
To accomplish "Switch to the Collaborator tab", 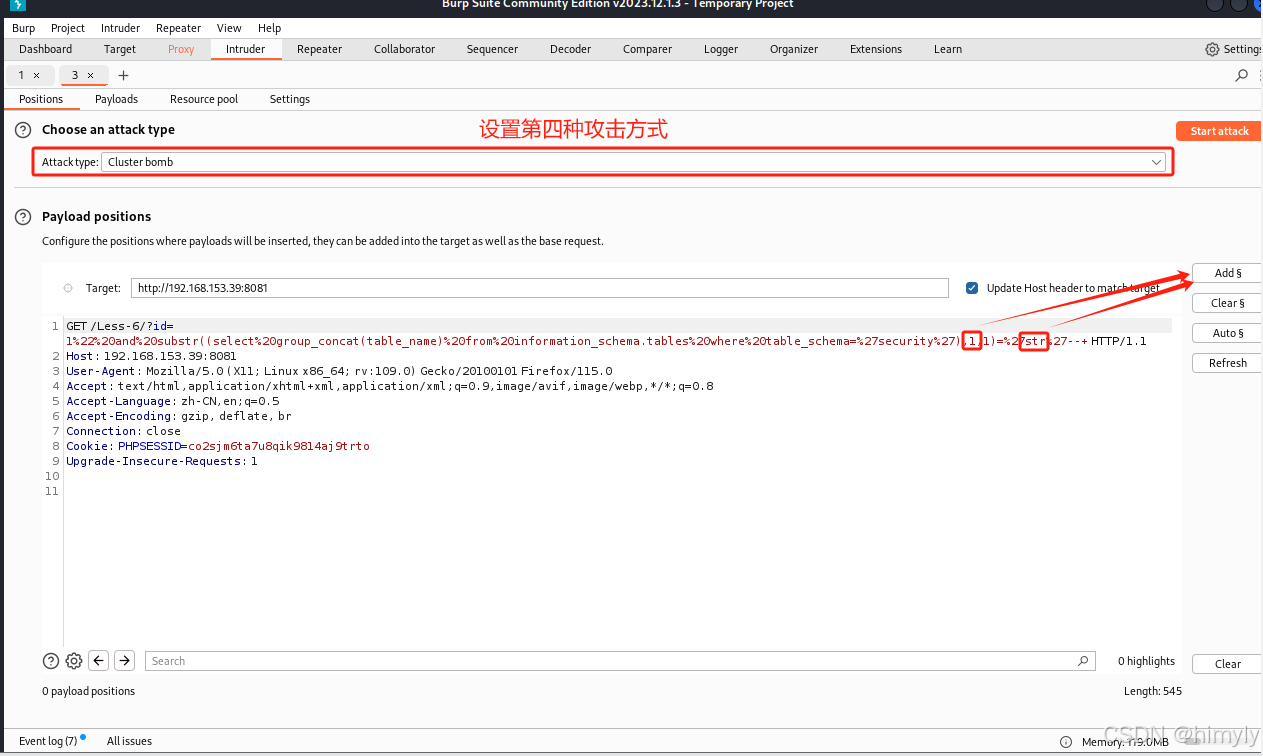I will 405,49.
